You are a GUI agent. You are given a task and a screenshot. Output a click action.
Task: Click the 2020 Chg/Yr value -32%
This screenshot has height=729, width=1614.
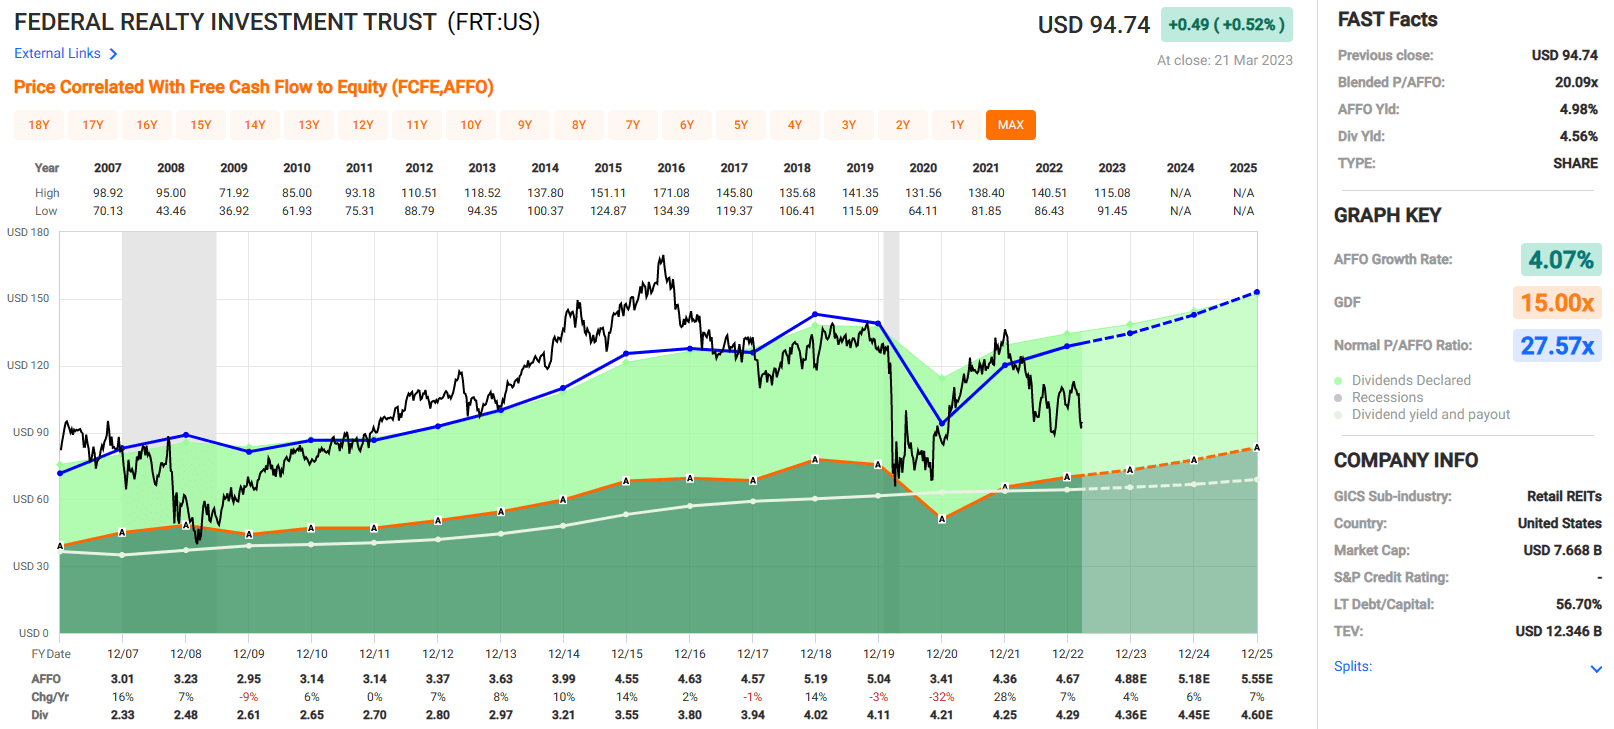point(941,697)
